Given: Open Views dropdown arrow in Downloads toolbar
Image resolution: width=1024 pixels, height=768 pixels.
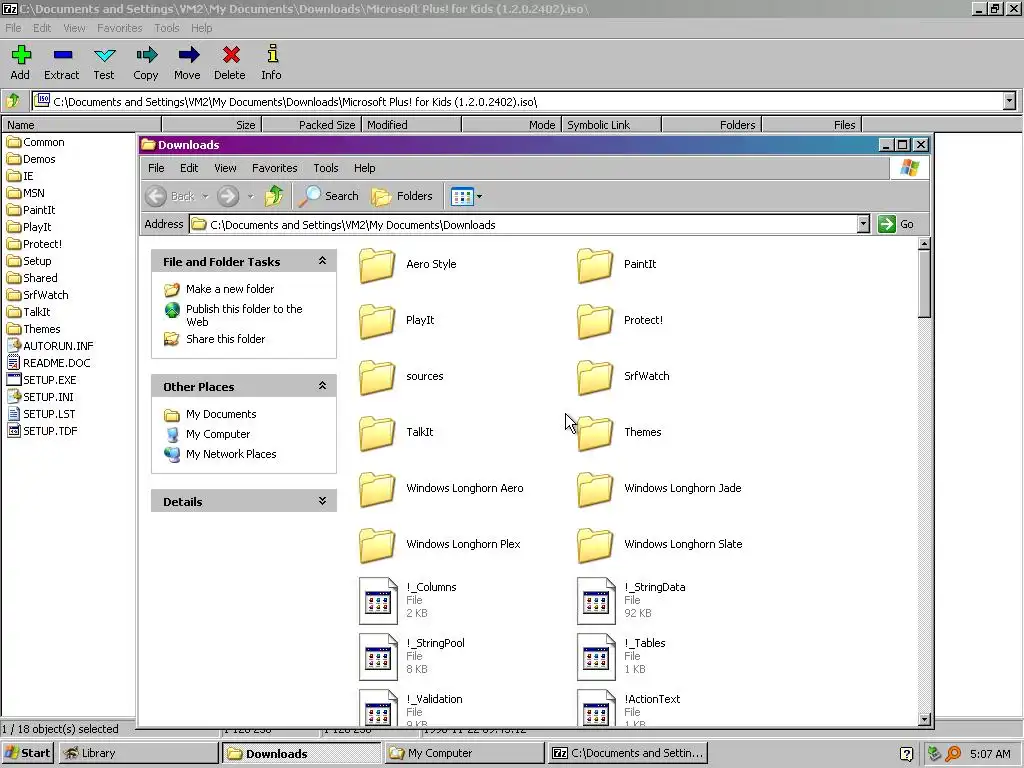Looking at the screenshot, I should tap(479, 196).
